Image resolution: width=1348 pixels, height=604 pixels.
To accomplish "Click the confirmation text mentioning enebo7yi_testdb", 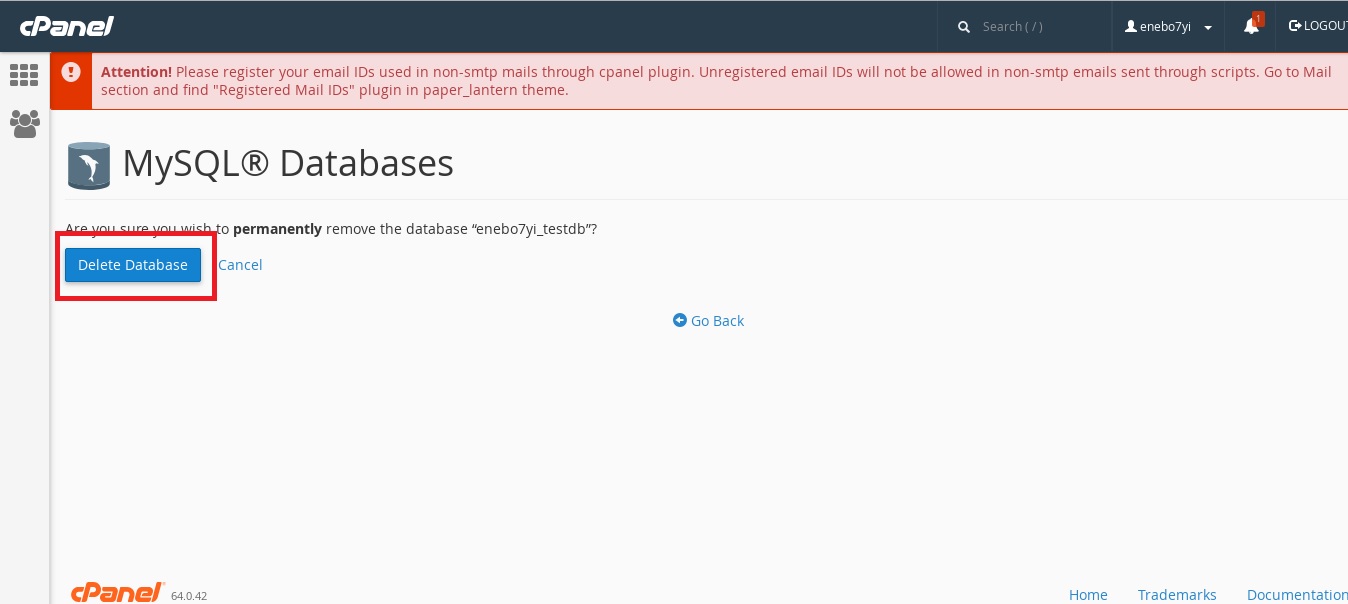I will coord(331,229).
